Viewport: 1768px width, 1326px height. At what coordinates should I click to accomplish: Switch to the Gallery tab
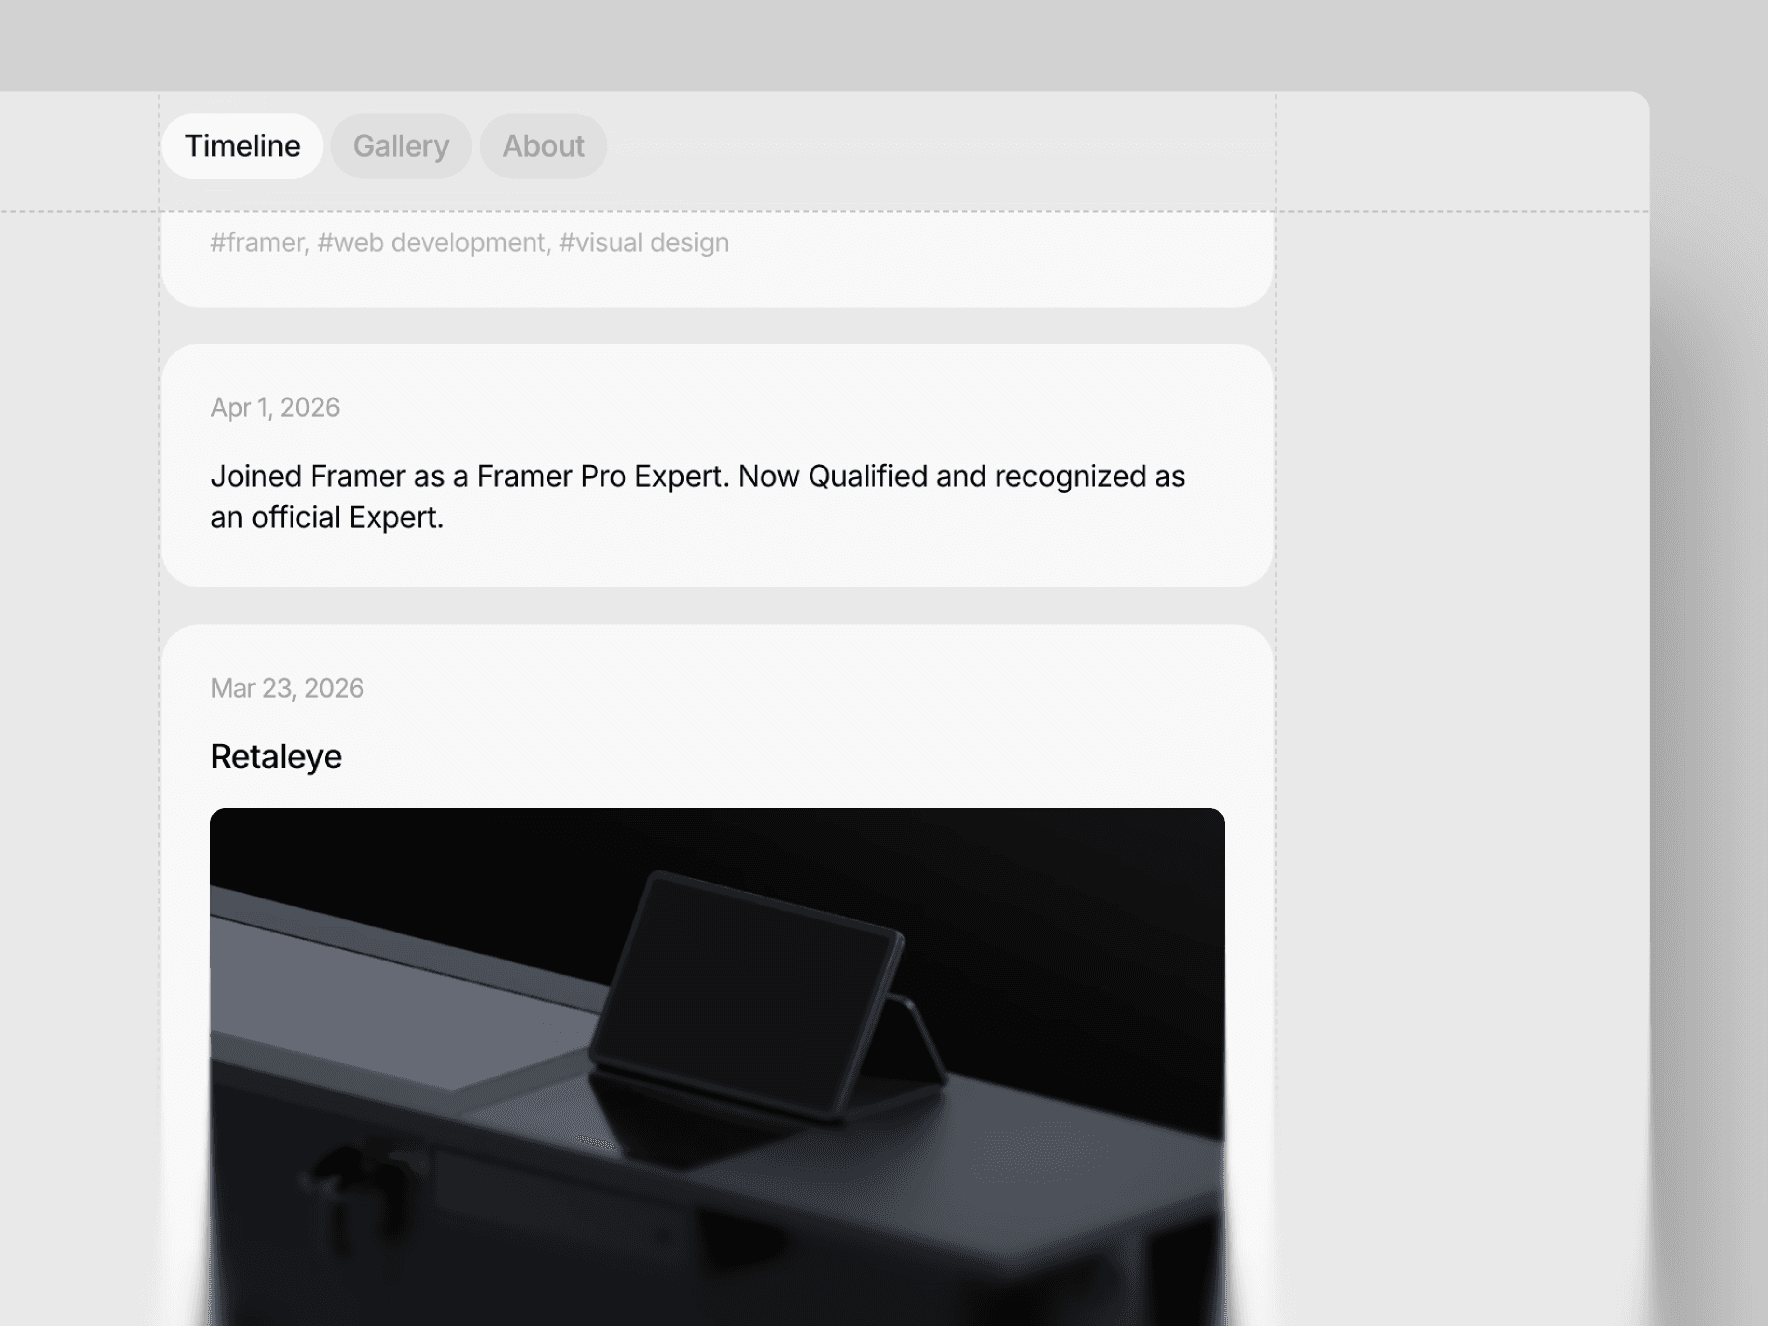coord(401,146)
